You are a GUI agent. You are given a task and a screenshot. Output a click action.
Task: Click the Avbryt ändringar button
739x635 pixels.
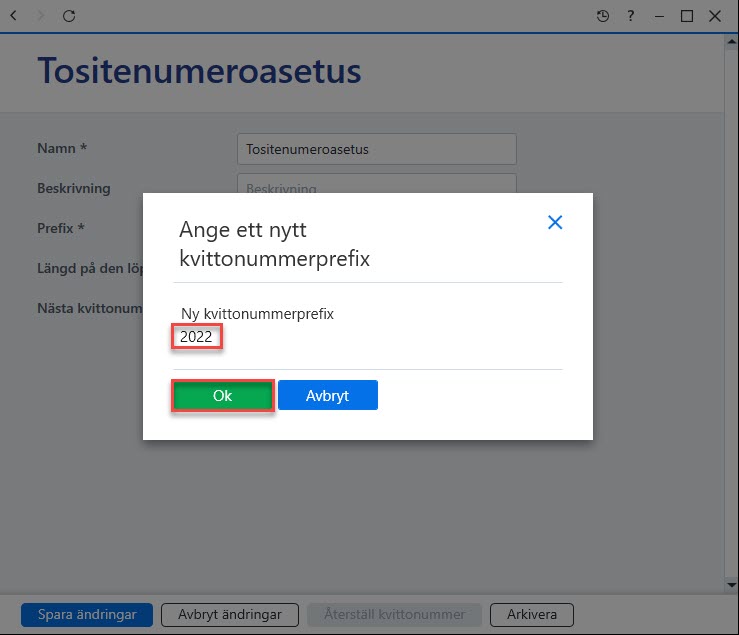tap(230, 615)
